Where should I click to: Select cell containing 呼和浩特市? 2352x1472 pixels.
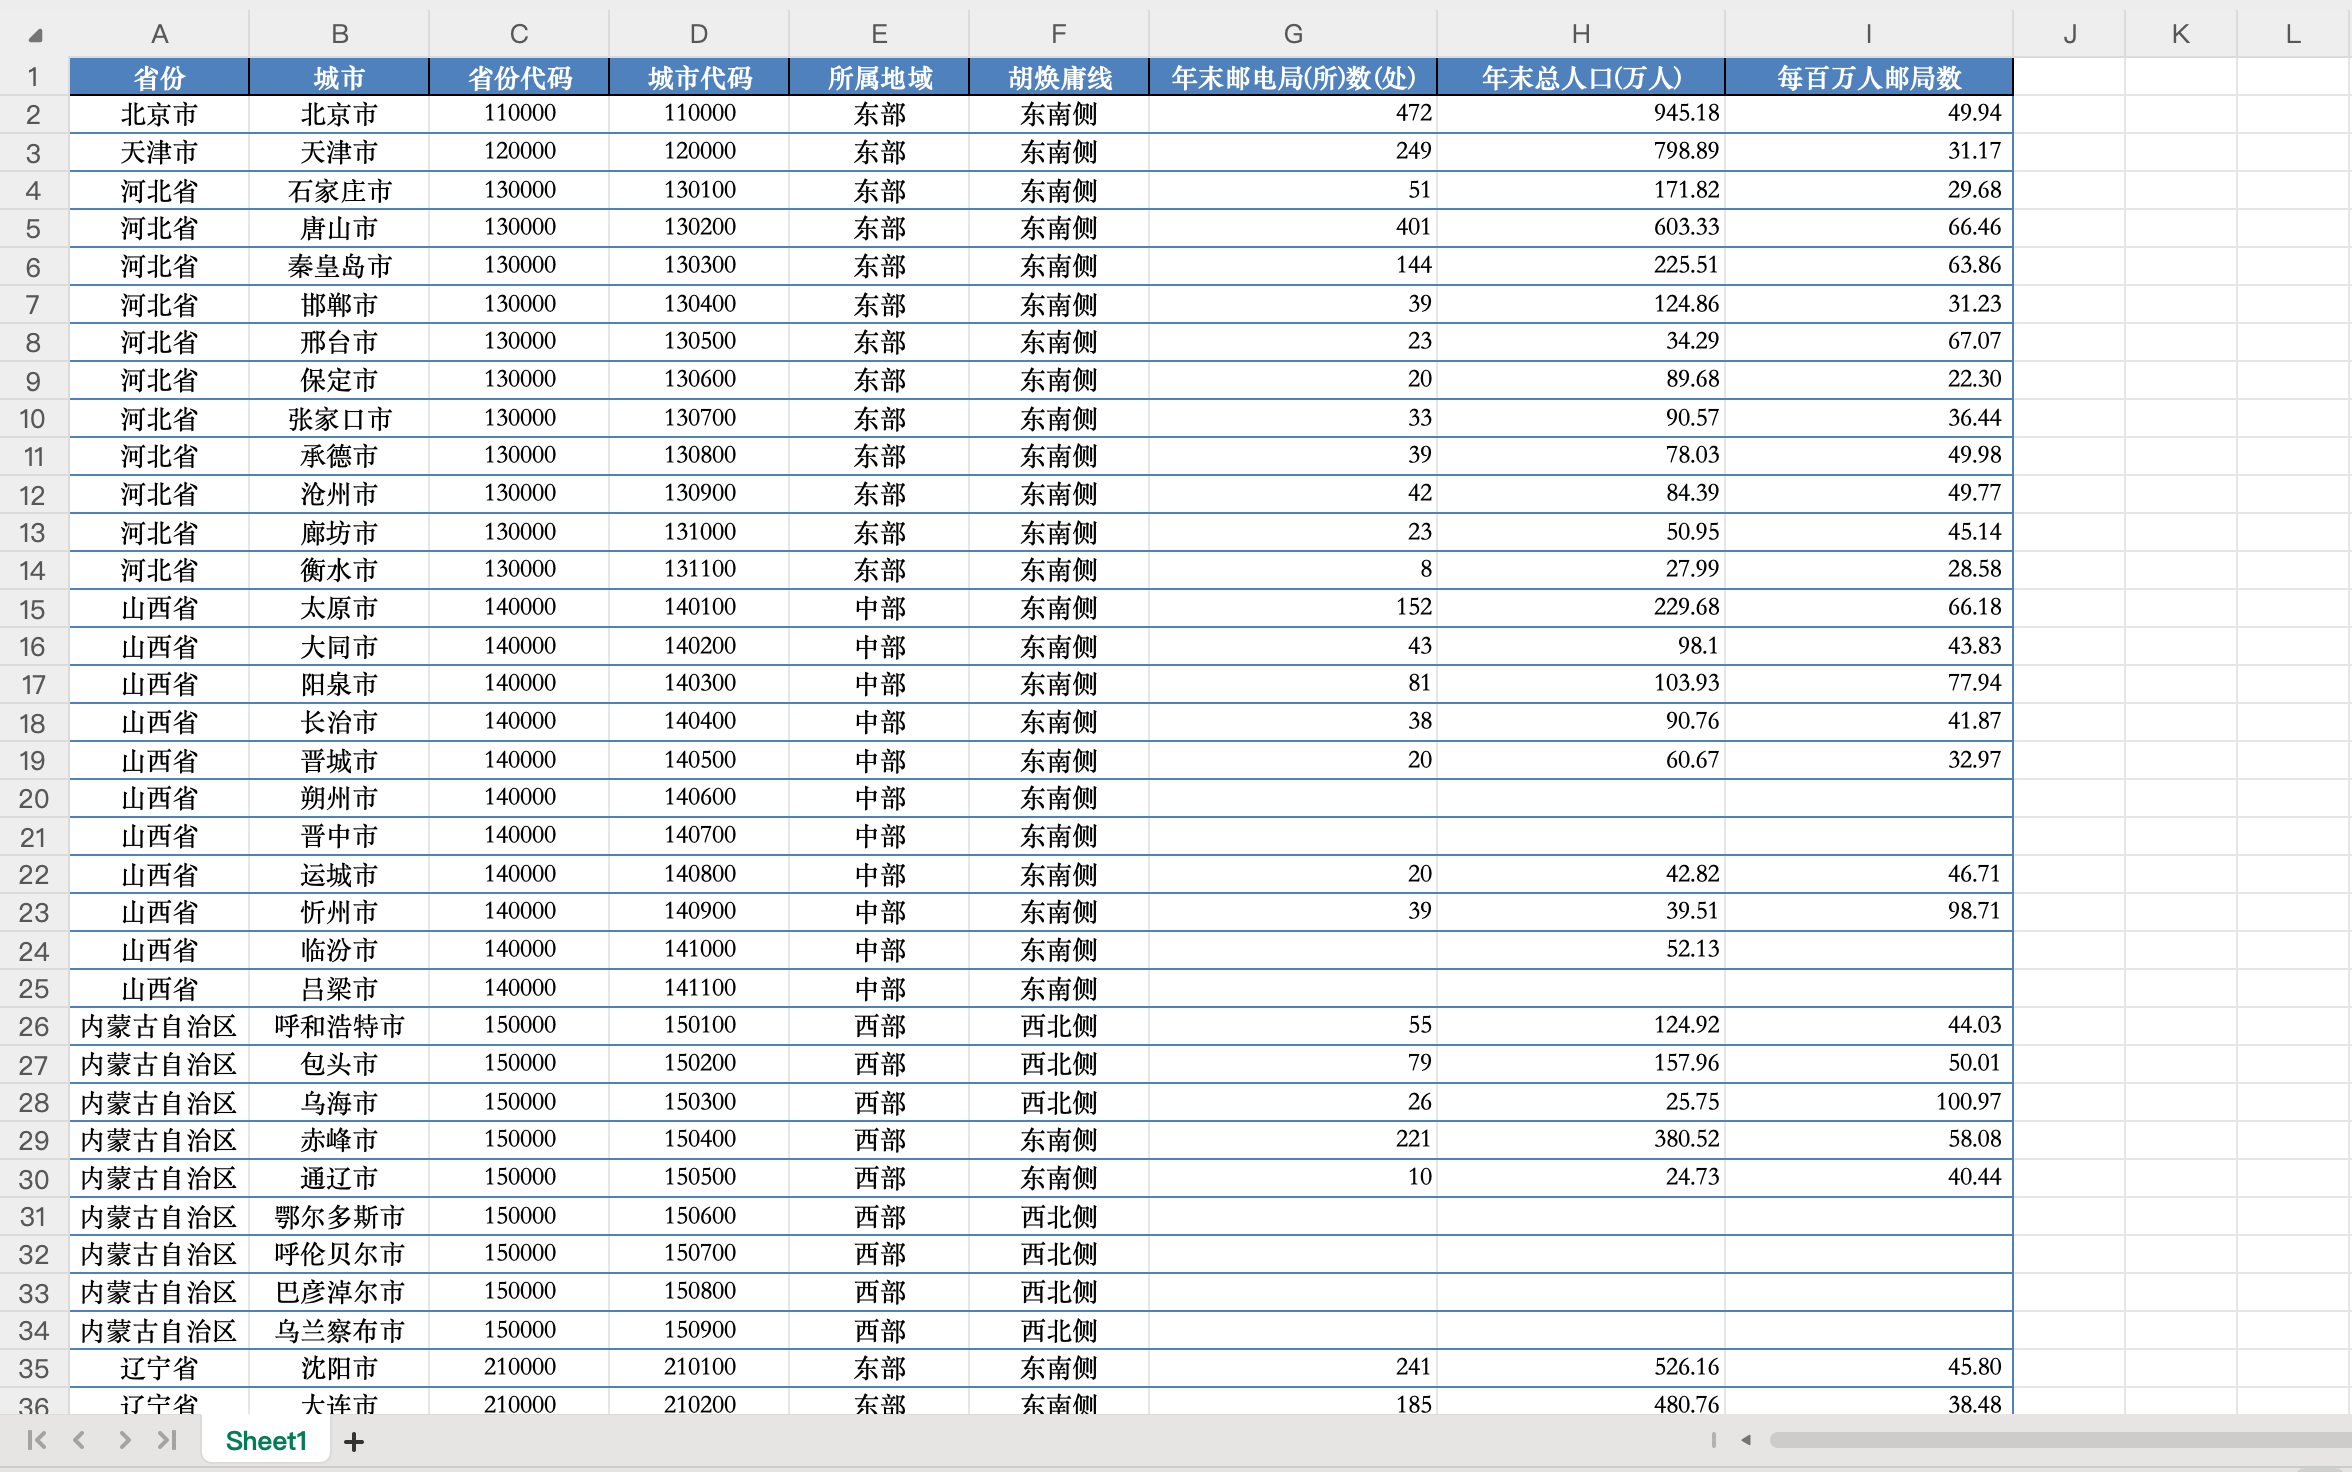[x=339, y=1025]
